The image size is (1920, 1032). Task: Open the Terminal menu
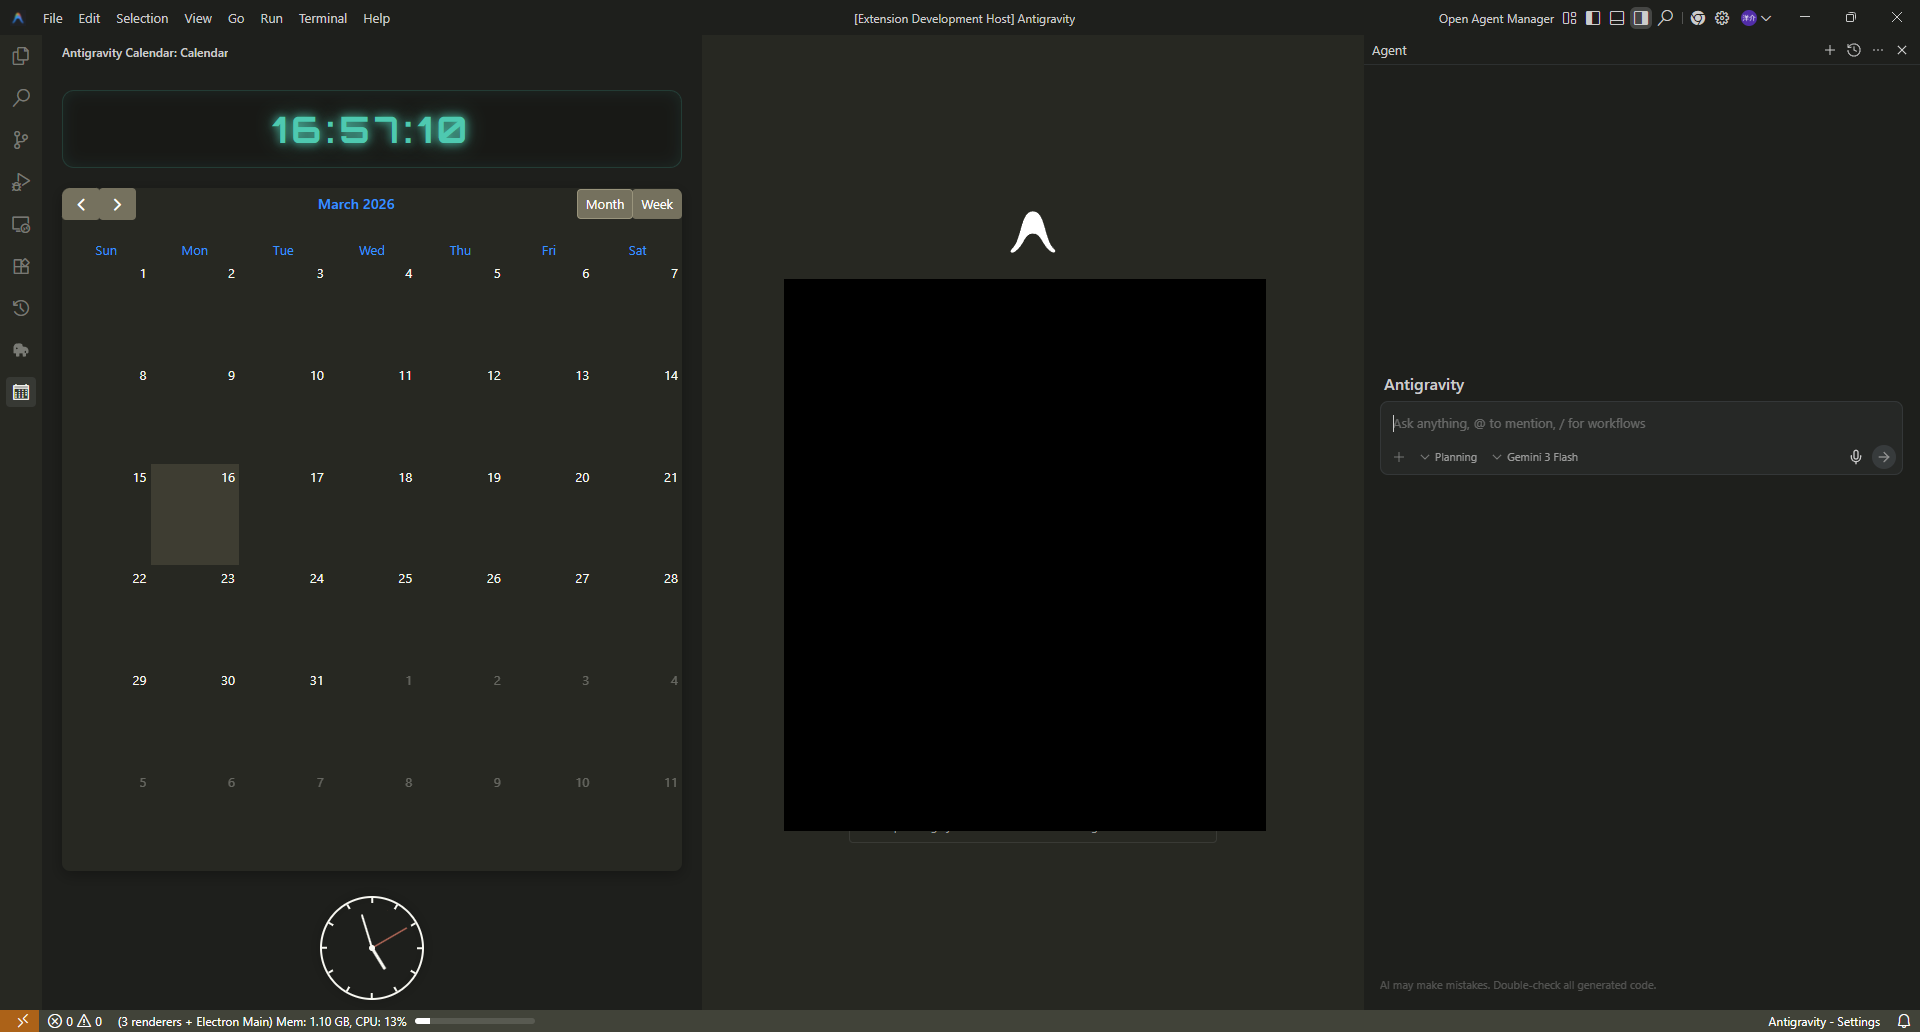point(322,18)
